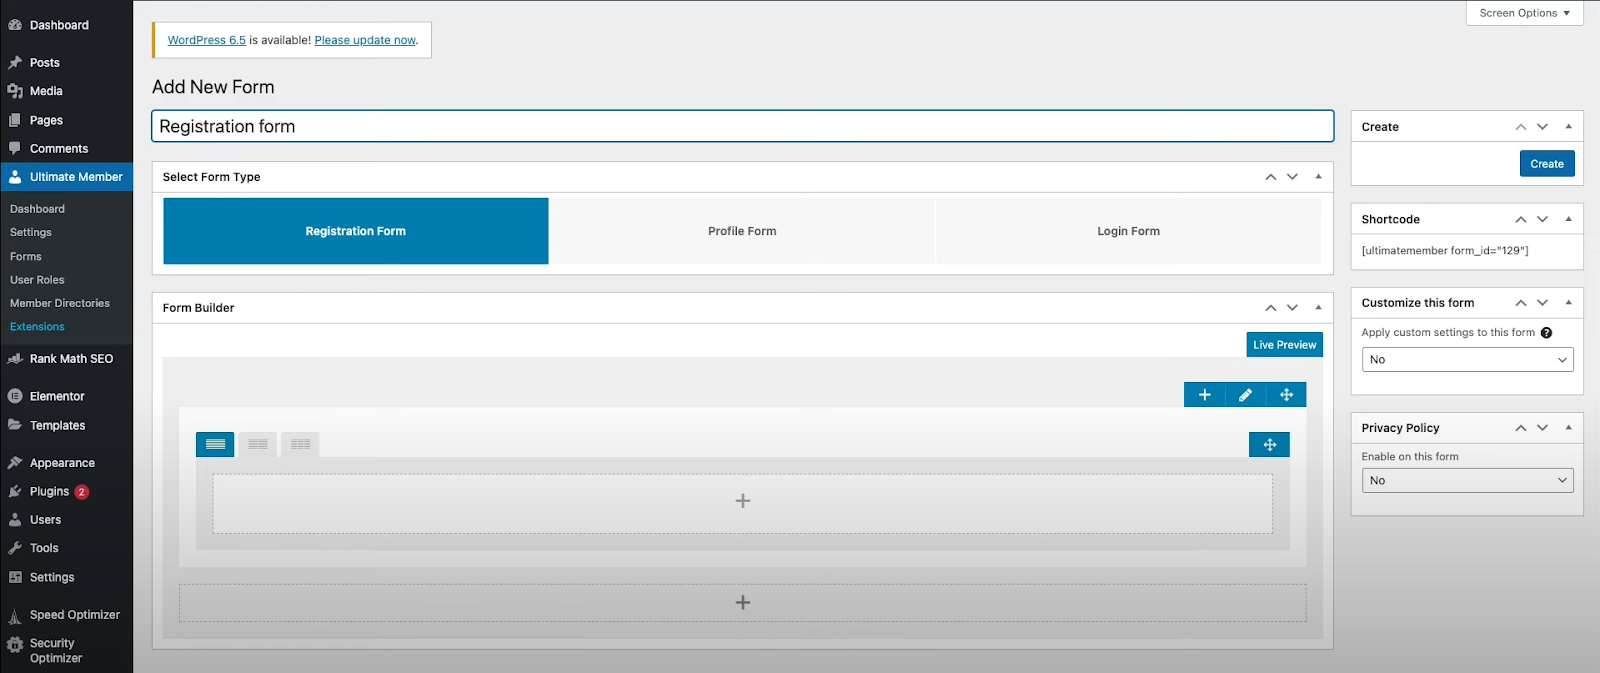Select the two-column layout icon
The image size is (1600, 673).
pyautogui.click(x=258, y=444)
